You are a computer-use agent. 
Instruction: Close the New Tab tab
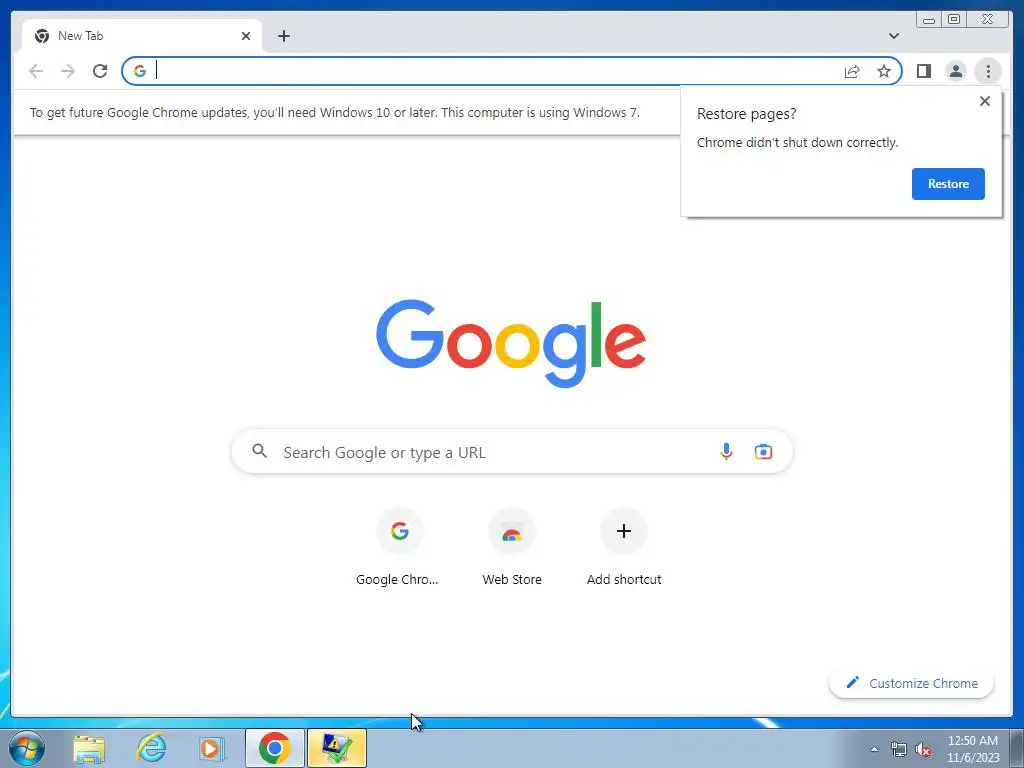(246, 36)
